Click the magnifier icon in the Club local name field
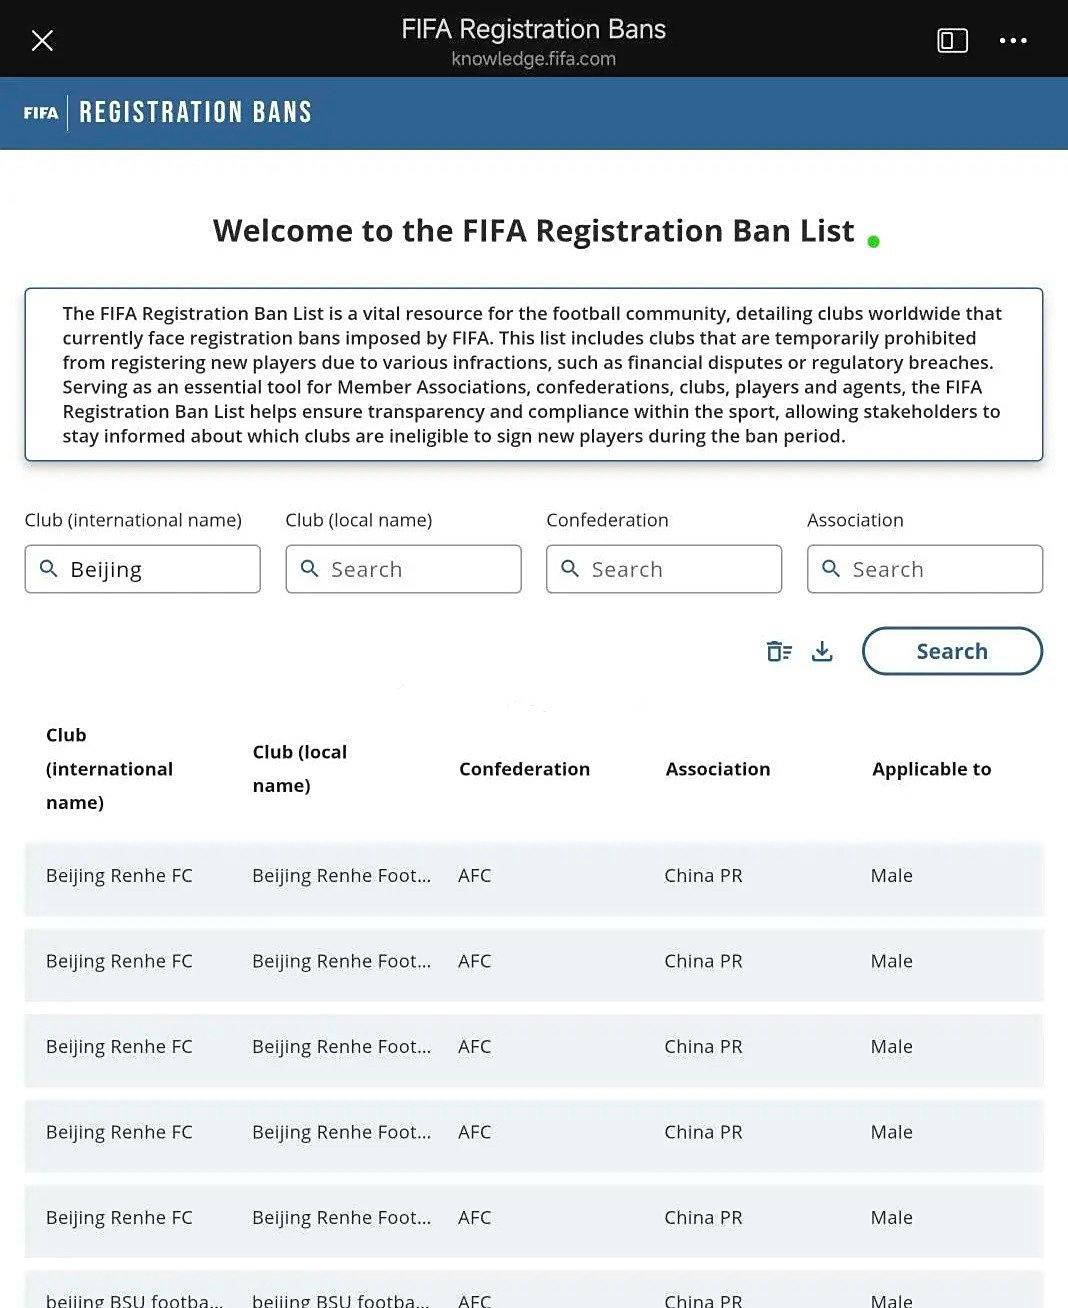Image resolution: width=1068 pixels, height=1308 pixels. 309,568
